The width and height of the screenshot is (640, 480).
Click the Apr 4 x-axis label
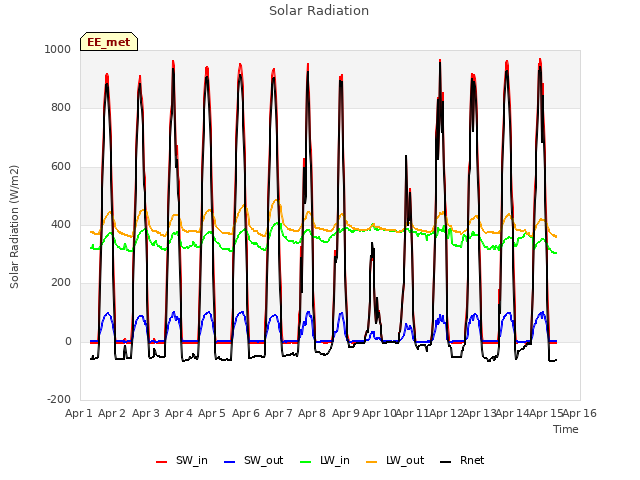[179, 413]
